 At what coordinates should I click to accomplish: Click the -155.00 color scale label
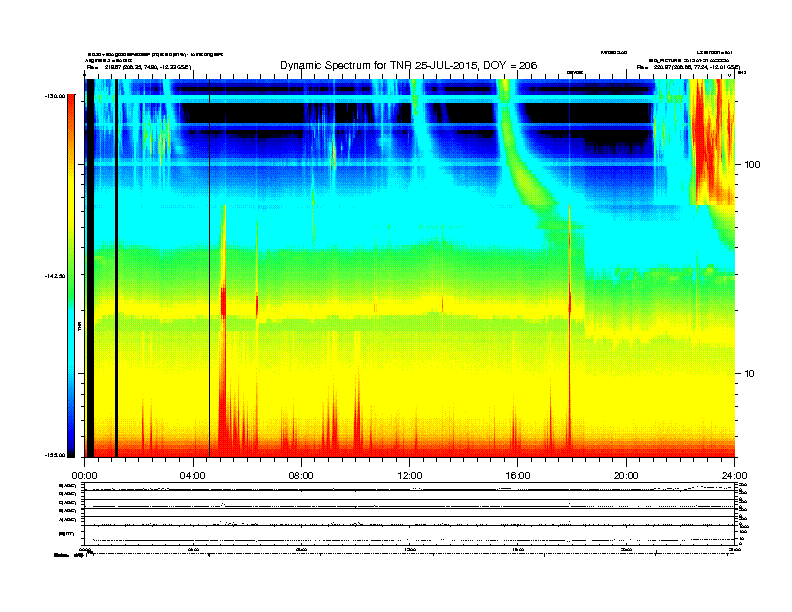pos(55,455)
